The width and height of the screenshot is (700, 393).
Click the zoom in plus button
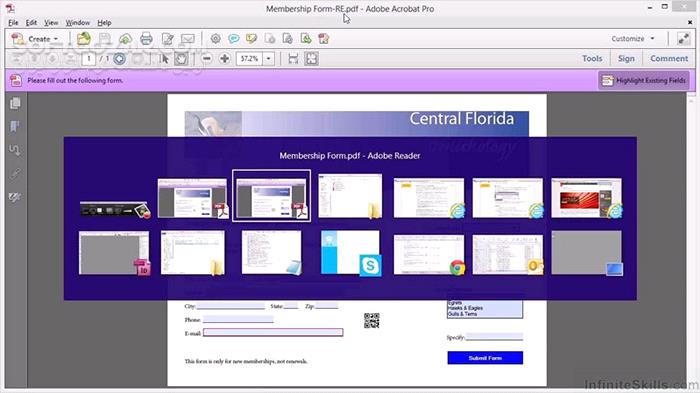(x=225, y=59)
